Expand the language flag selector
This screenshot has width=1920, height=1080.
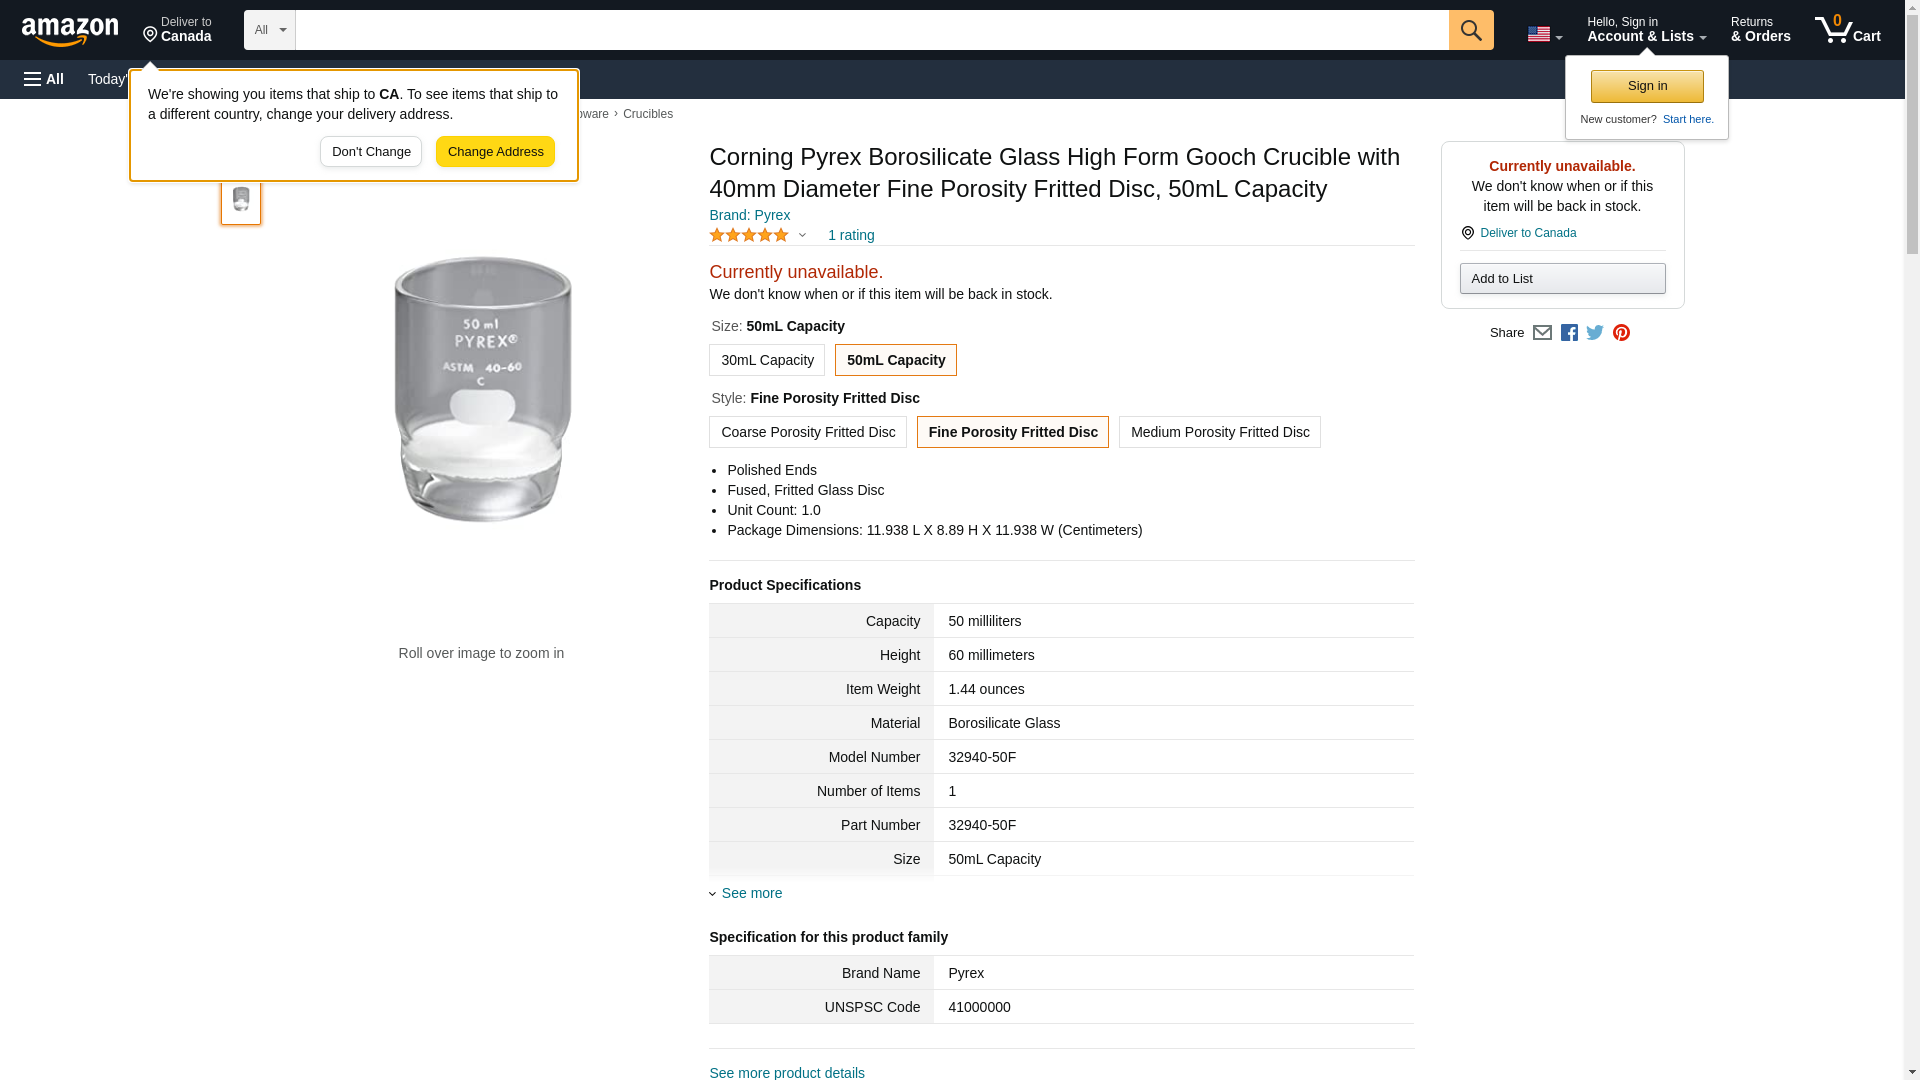coord(1544,34)
